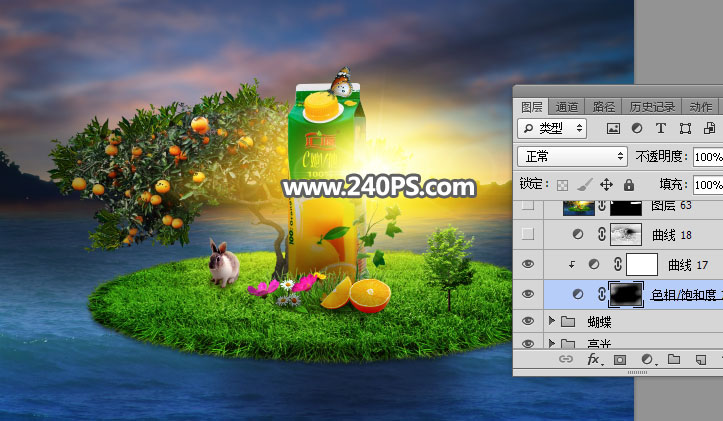Expand the 蝴蝶 layer group
This screenshot has width=723, height=421.
click(552, 322)
